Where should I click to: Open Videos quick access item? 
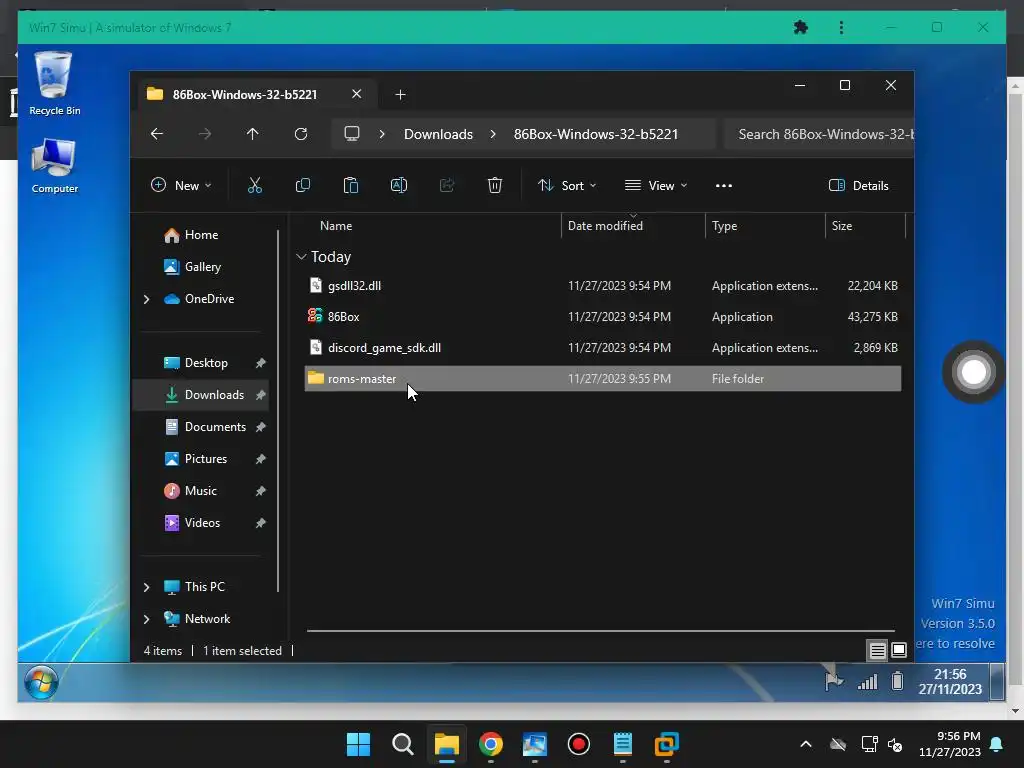click(x=202, y=522)
